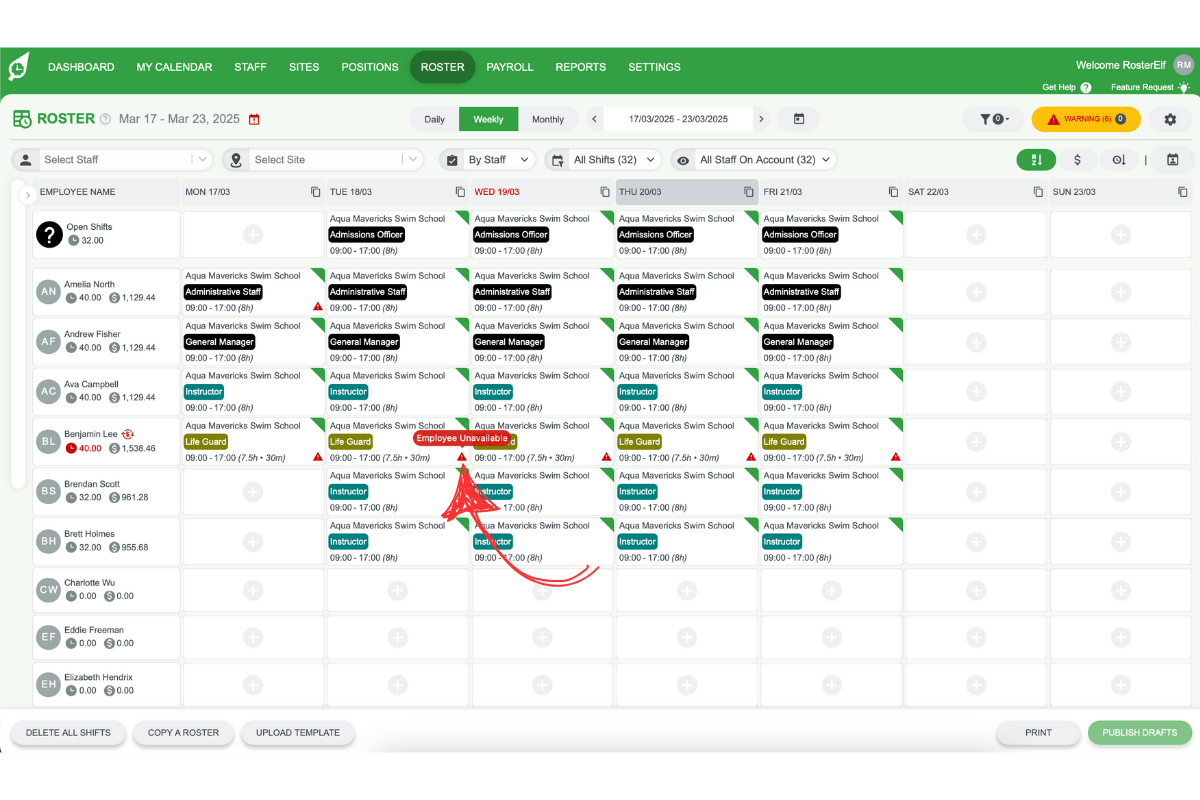This screenshot has height=800, width=1200.
Task: Enable Monthly view
Action: click(549, 118)
